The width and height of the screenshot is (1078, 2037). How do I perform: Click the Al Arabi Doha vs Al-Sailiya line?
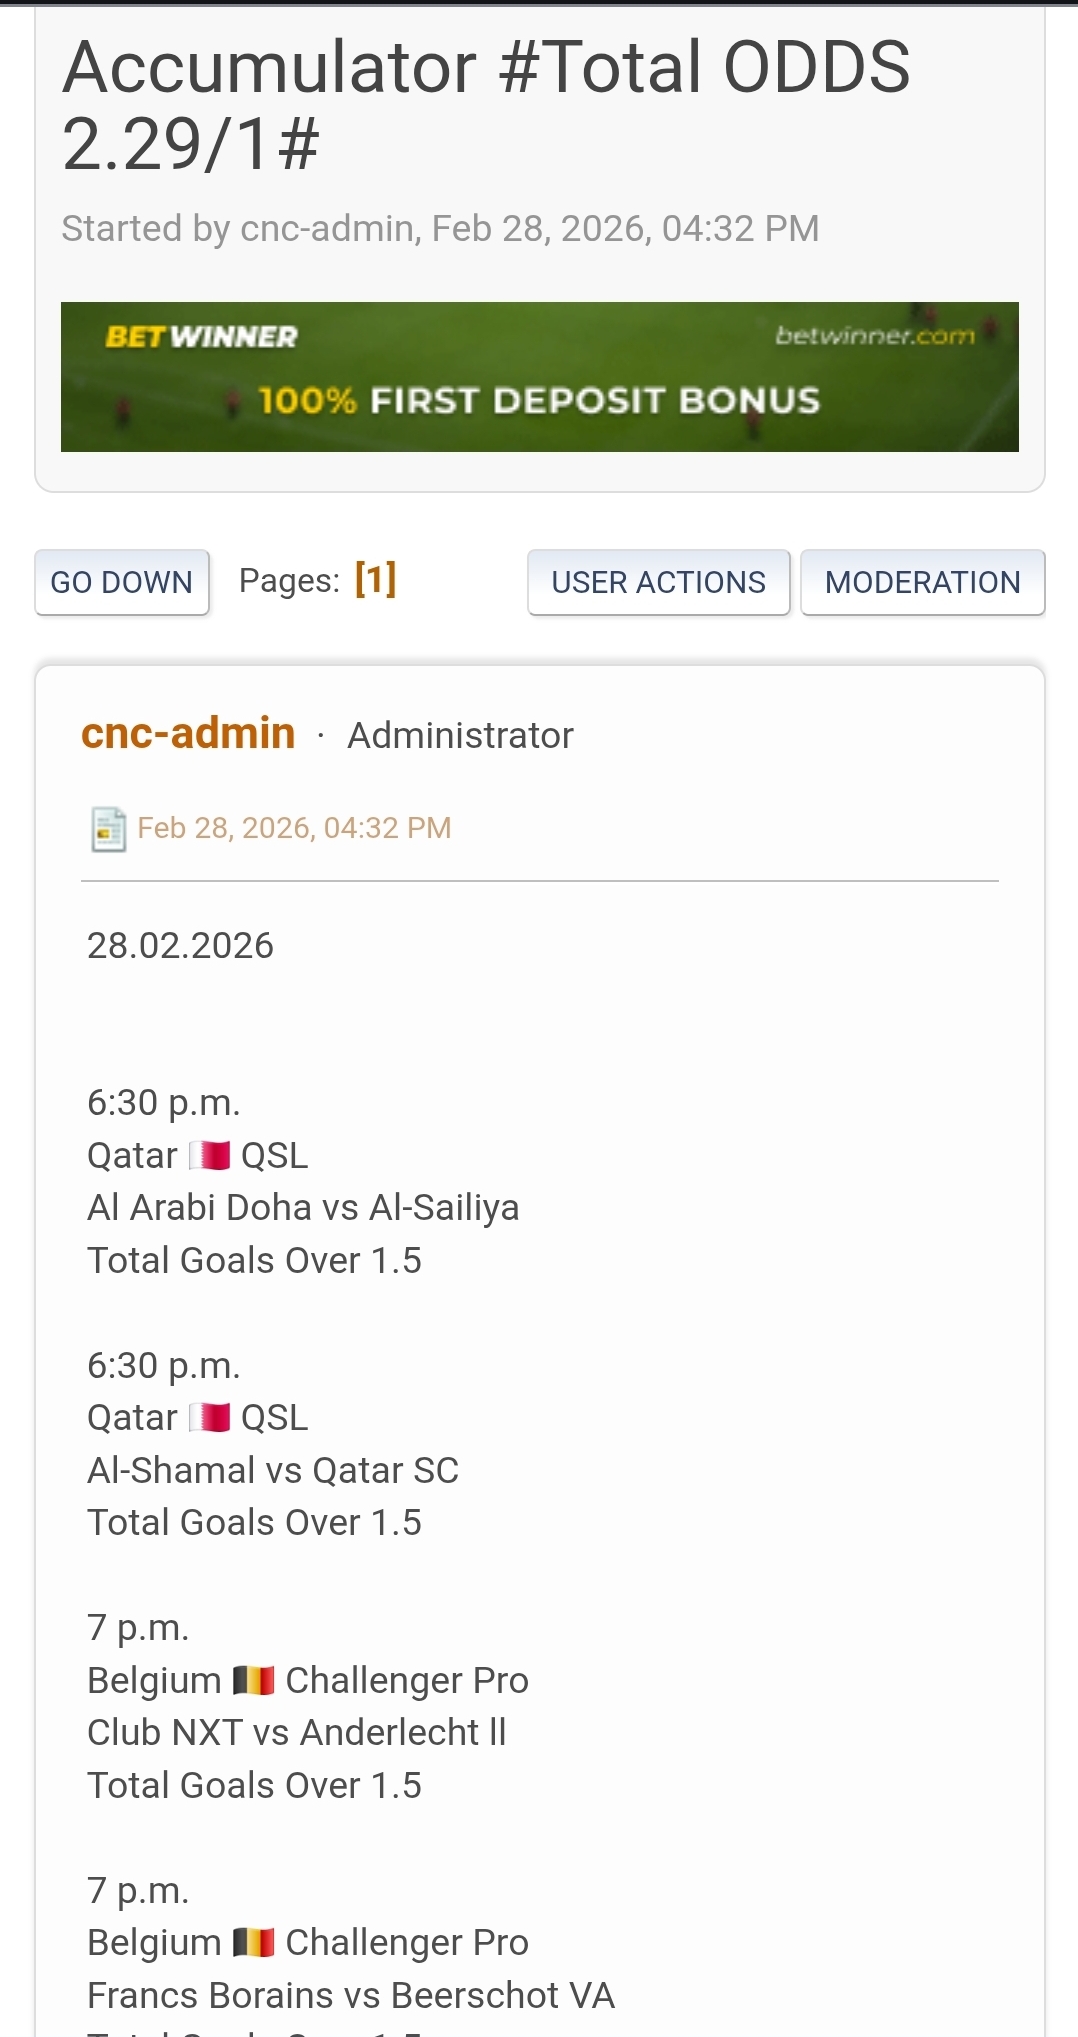click(303, 1208)
